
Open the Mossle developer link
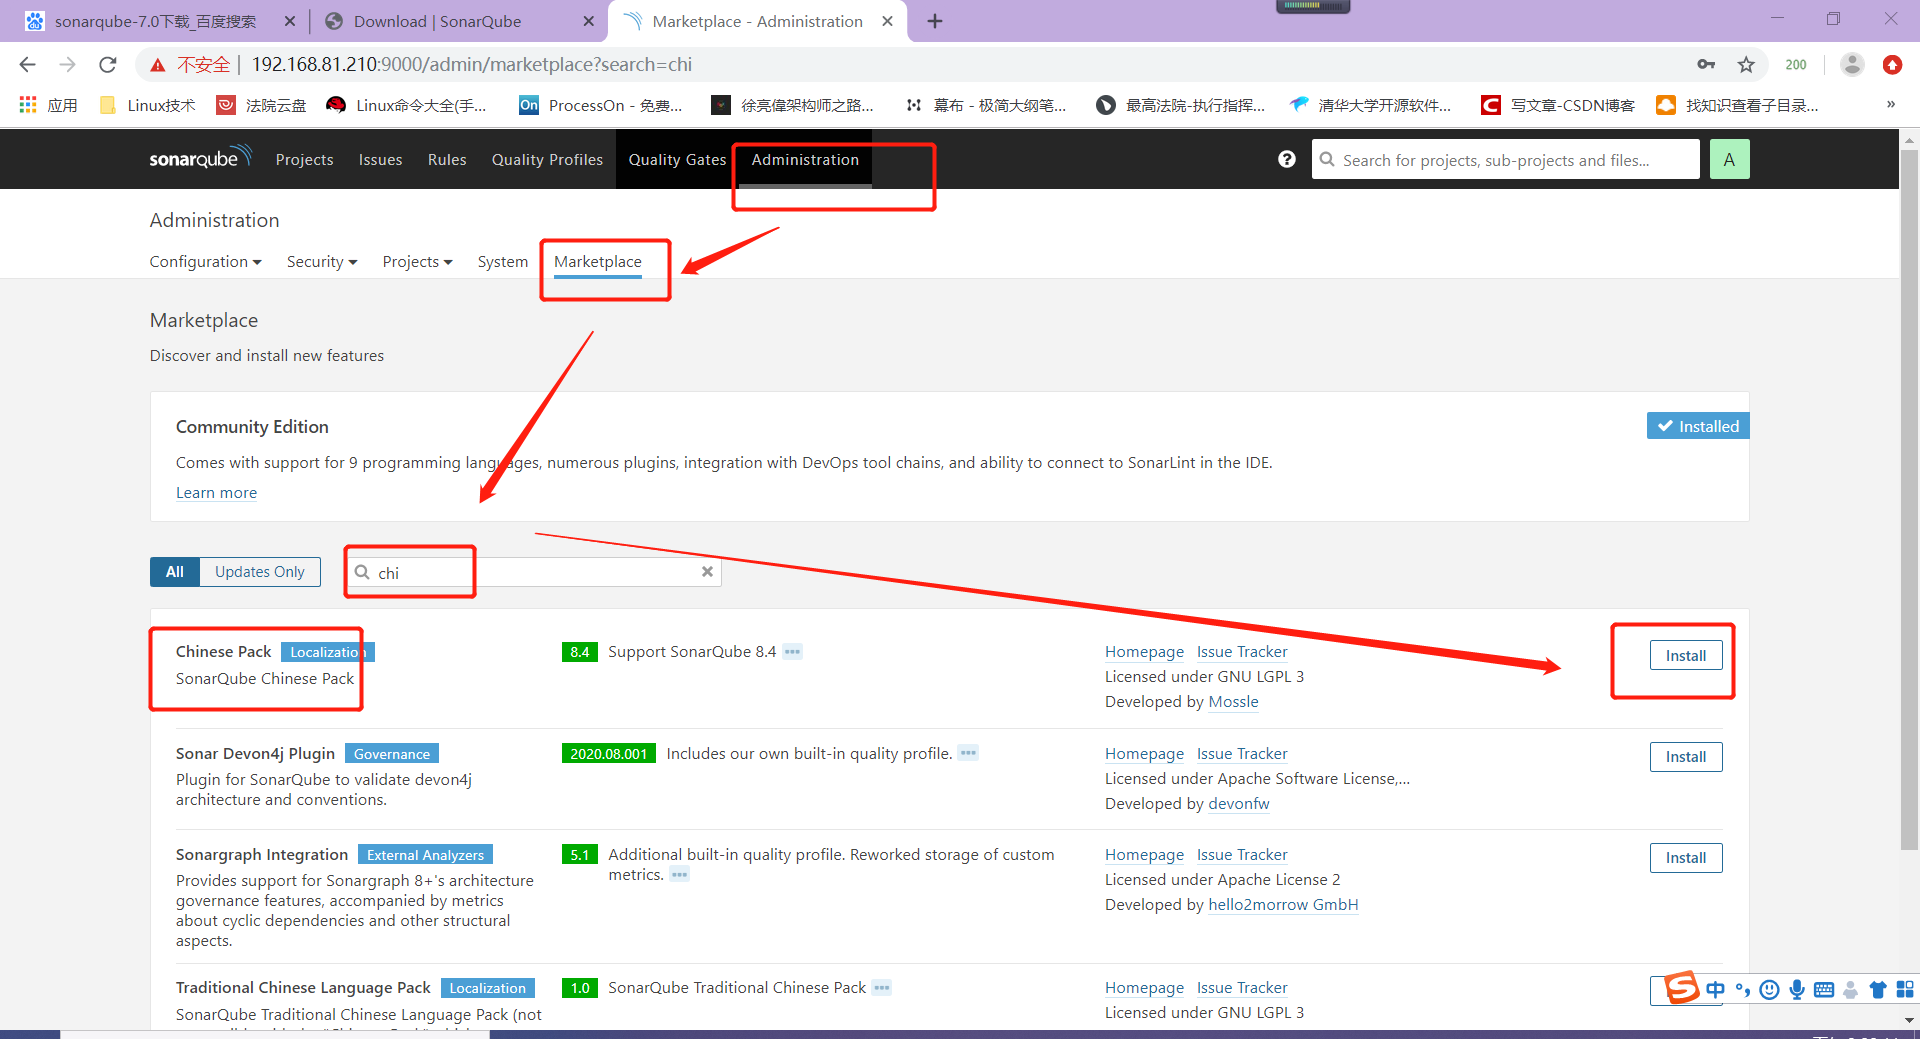1233,702
